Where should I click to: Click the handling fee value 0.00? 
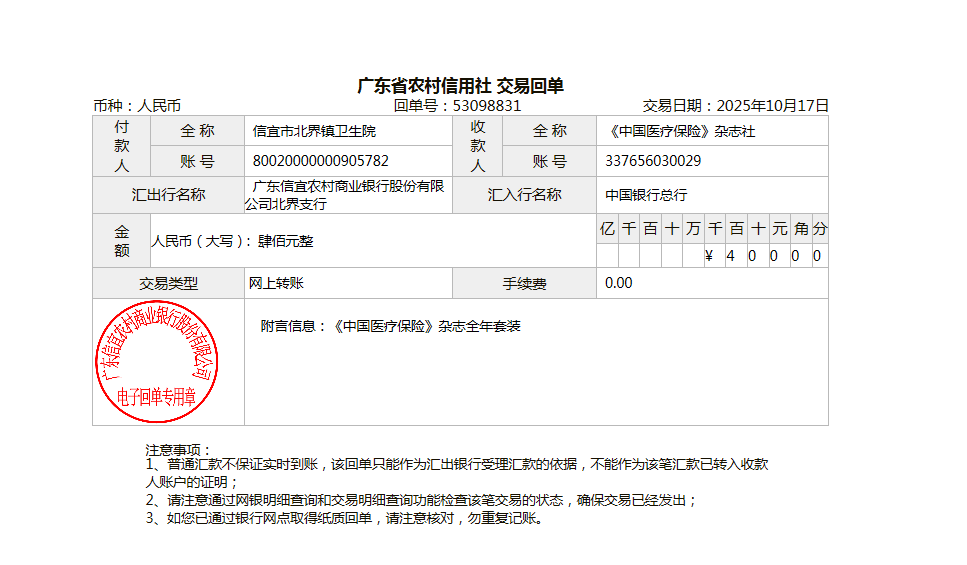point(619,283)
